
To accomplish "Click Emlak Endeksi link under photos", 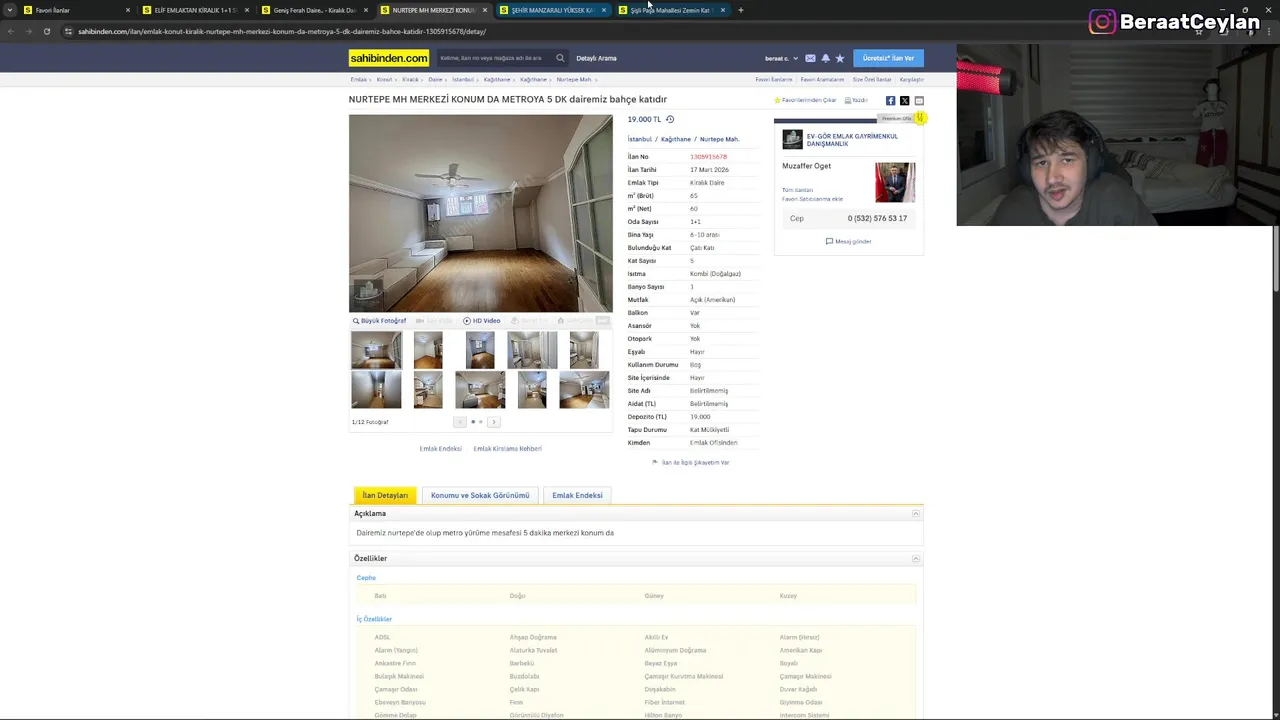I will pos(440,449).
